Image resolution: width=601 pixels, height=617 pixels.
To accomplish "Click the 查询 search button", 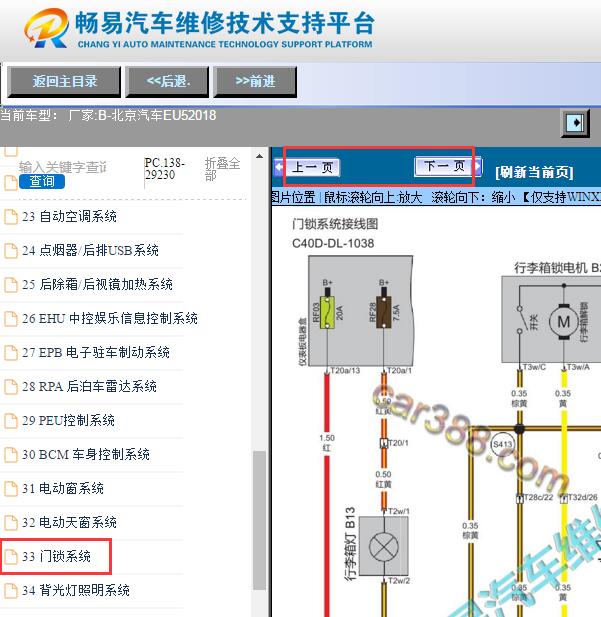I will click(x=42, y=181).
